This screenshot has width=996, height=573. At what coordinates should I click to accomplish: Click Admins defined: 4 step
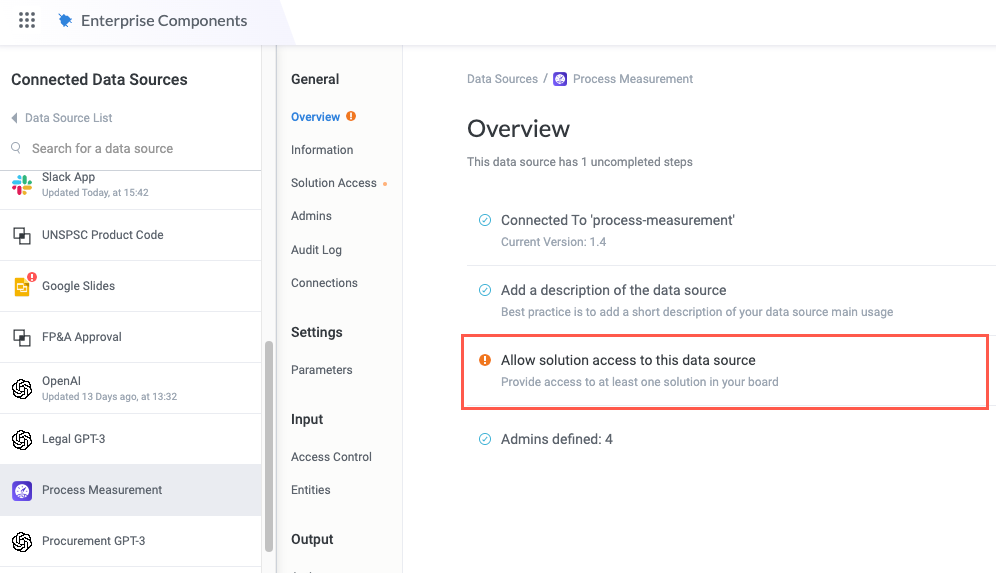pos(556,439)
